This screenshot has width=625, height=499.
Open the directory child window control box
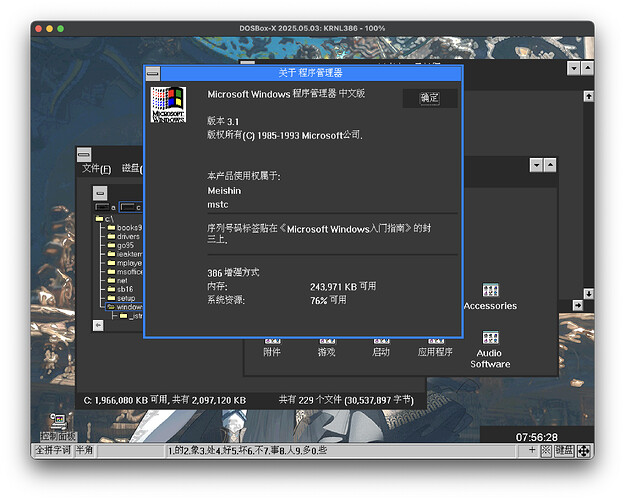coord(100,193)
